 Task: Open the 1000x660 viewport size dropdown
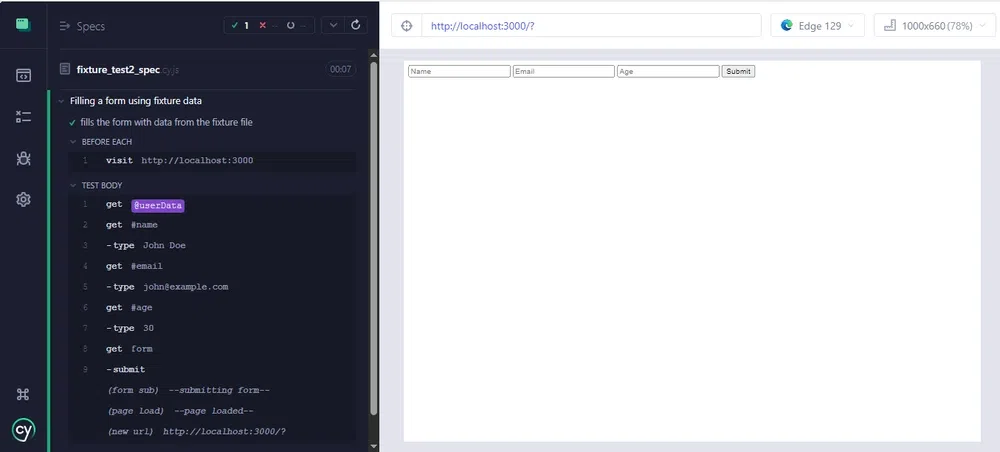tap(934, 26)
